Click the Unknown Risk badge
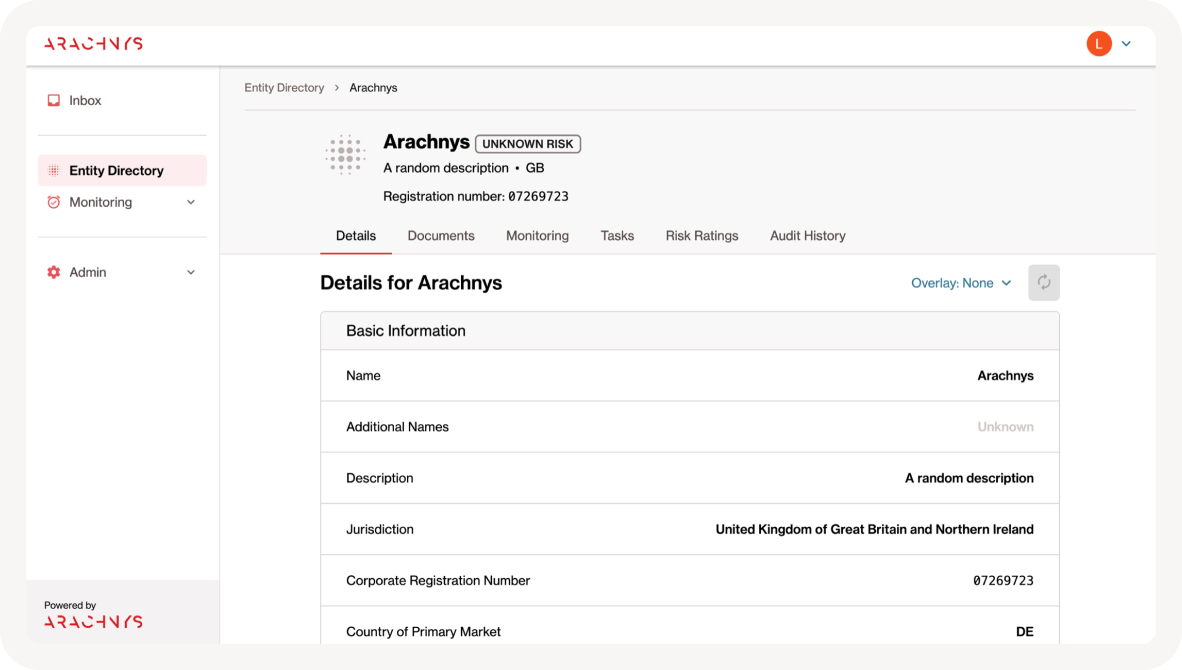 pos(528,144)
